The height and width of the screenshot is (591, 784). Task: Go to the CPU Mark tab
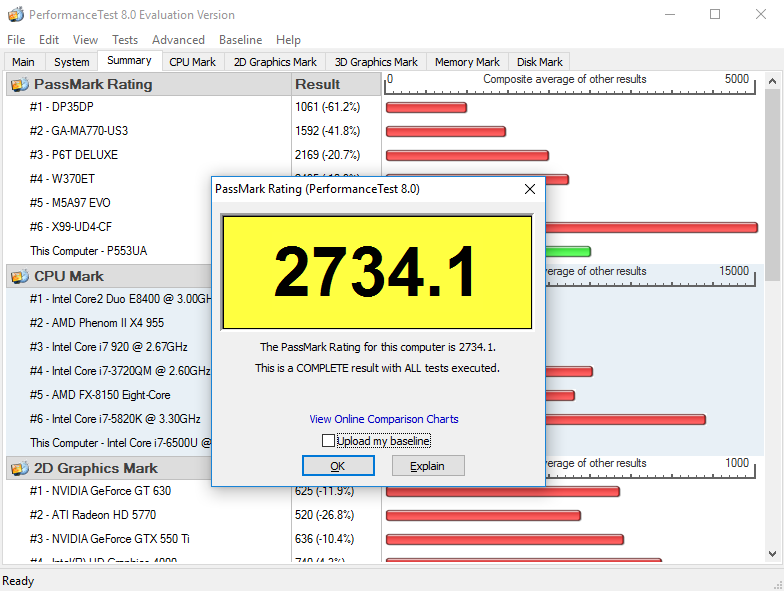click(192, 62)
